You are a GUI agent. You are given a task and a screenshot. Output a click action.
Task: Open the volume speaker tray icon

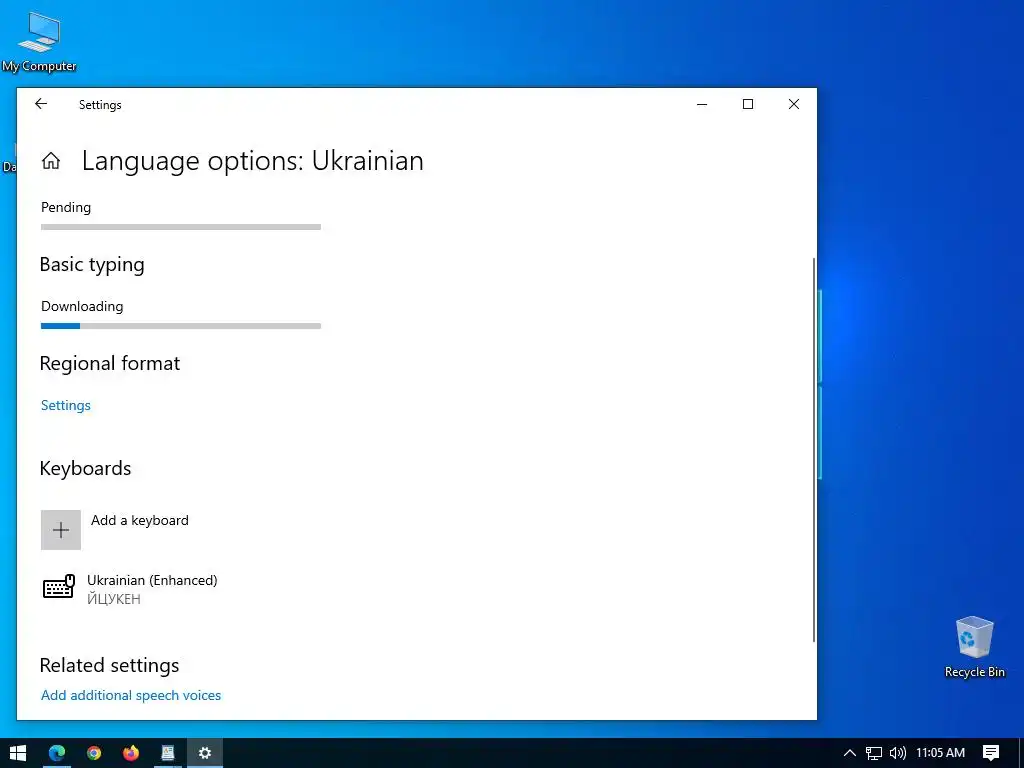tap(898, 753)
